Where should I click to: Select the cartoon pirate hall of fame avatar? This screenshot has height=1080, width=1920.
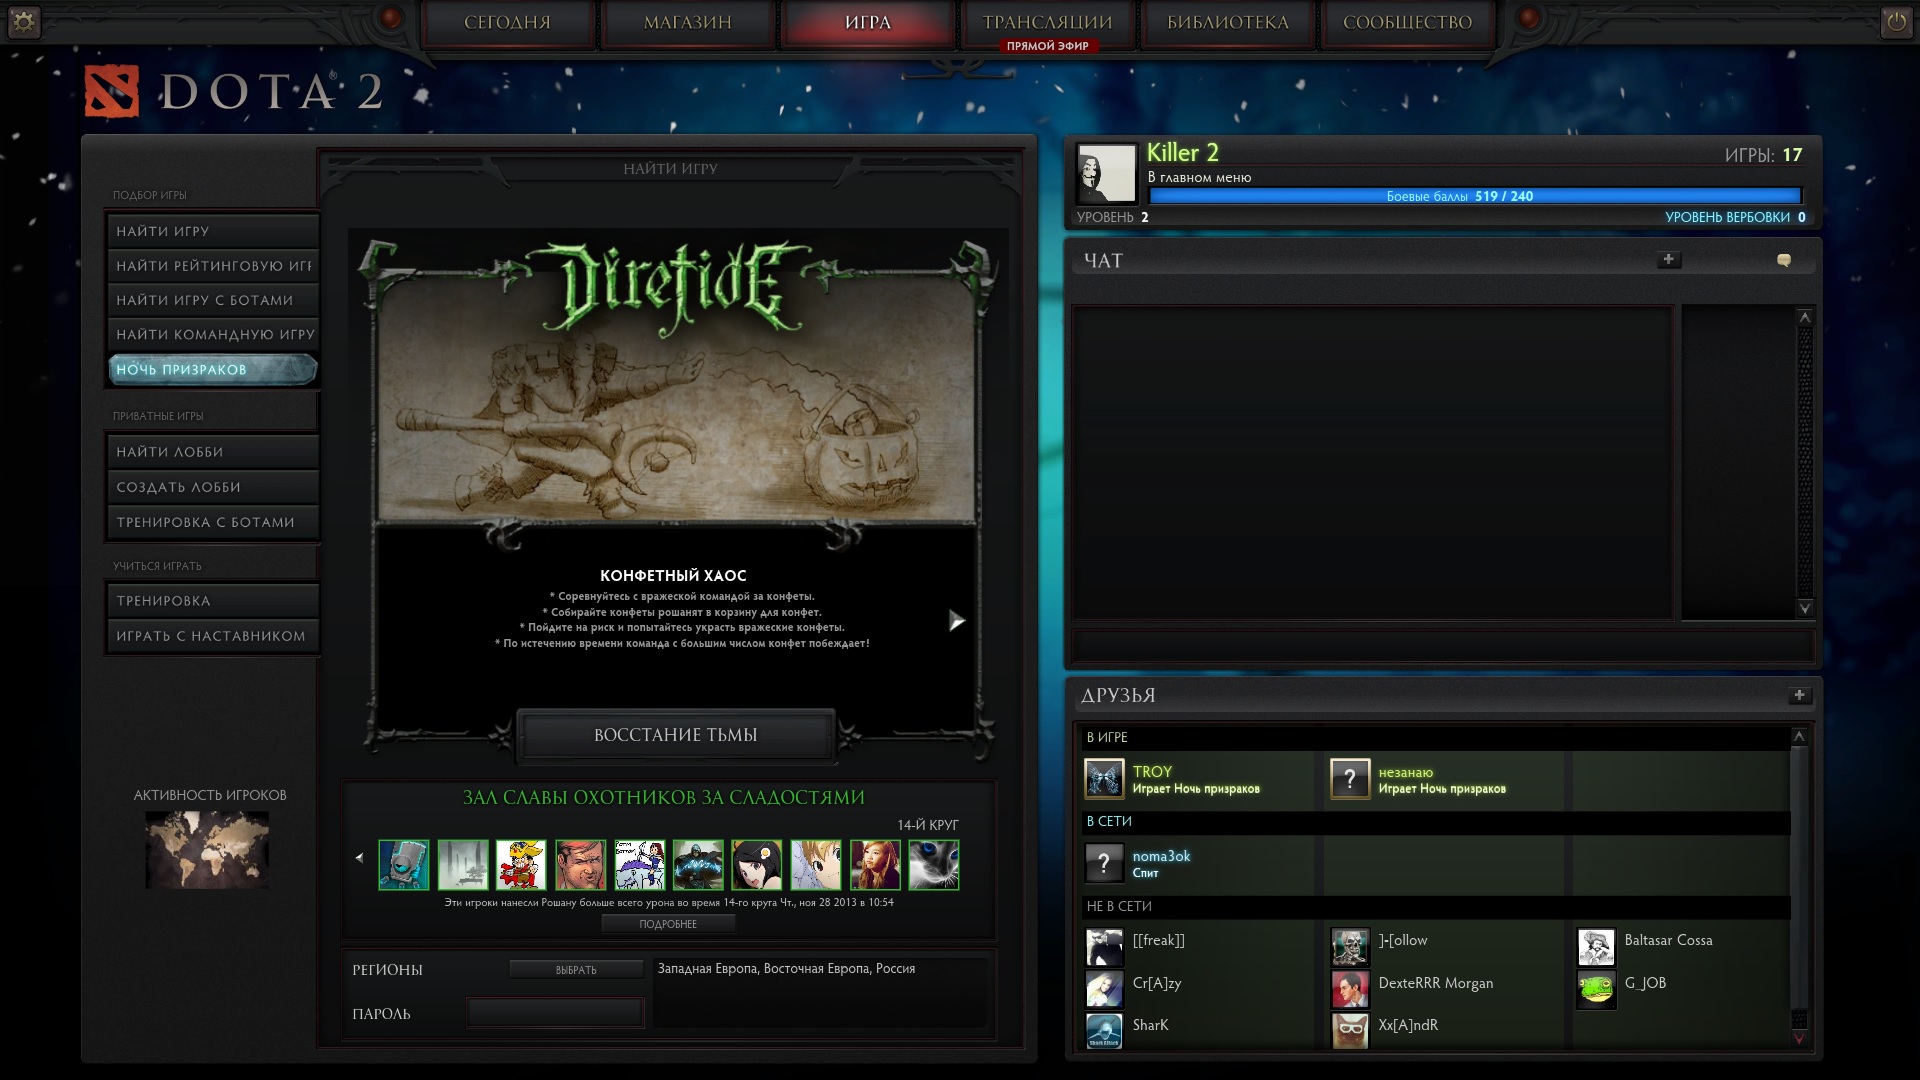pos(521,865)
